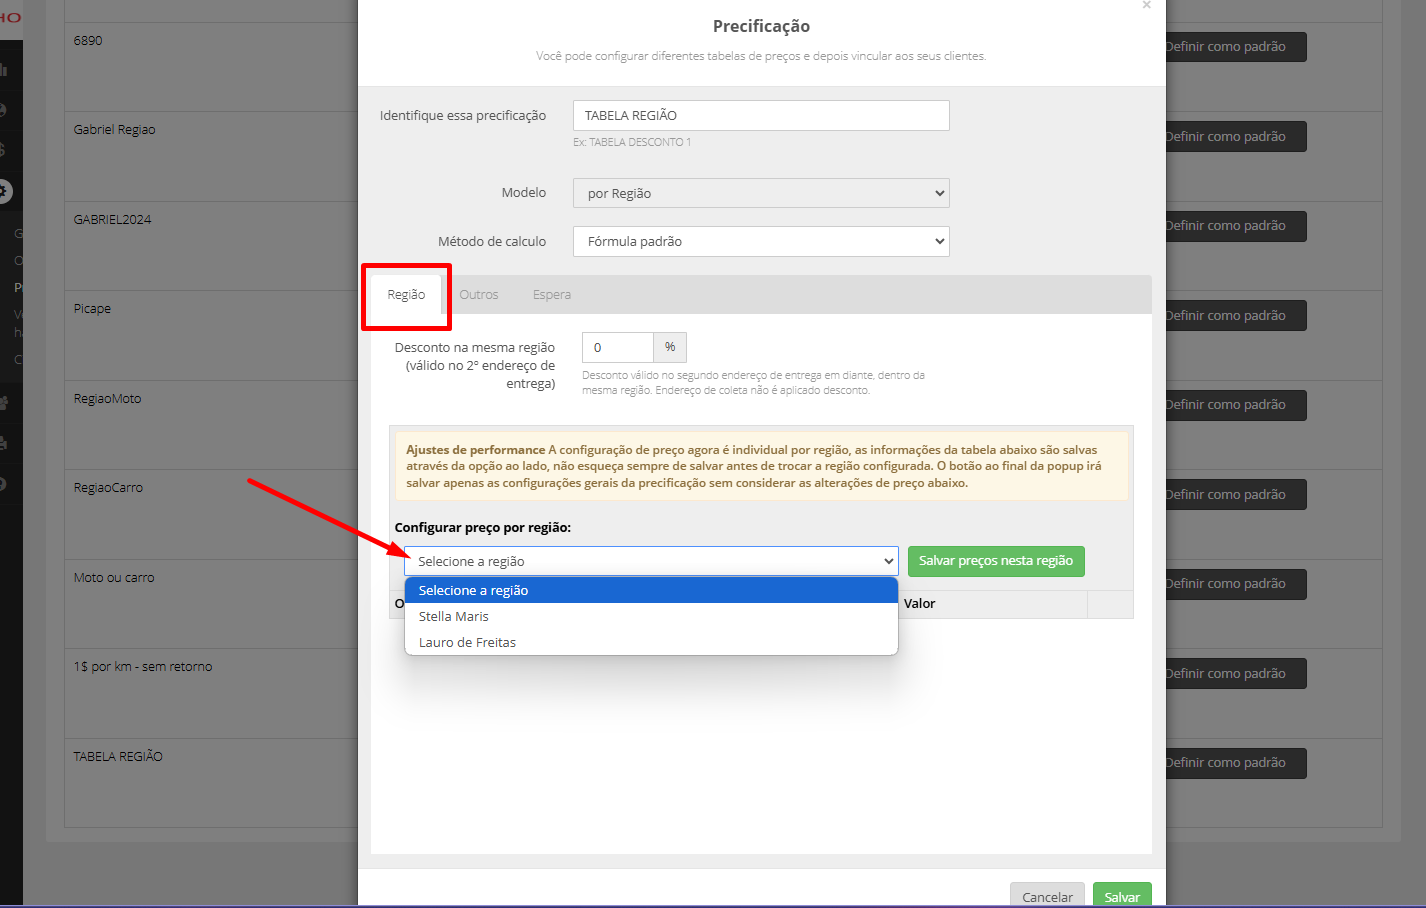The height and width of the screenshot is (908, 1426).
Task: Open the Modelo dropdown showing por Região
Action: click(x=761, y=193)
